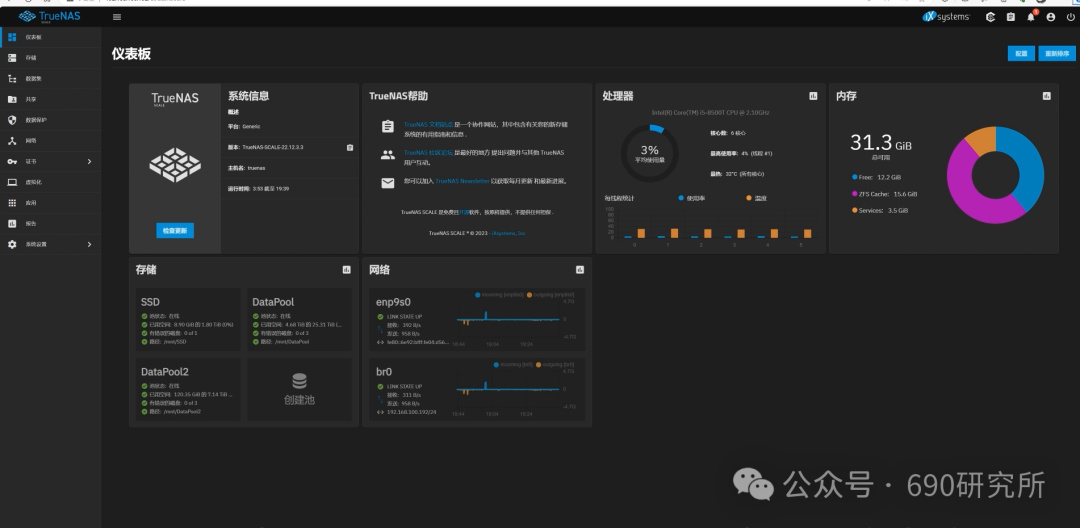Click the 3% average CPU usage gauge

click(x=650, y=154)
